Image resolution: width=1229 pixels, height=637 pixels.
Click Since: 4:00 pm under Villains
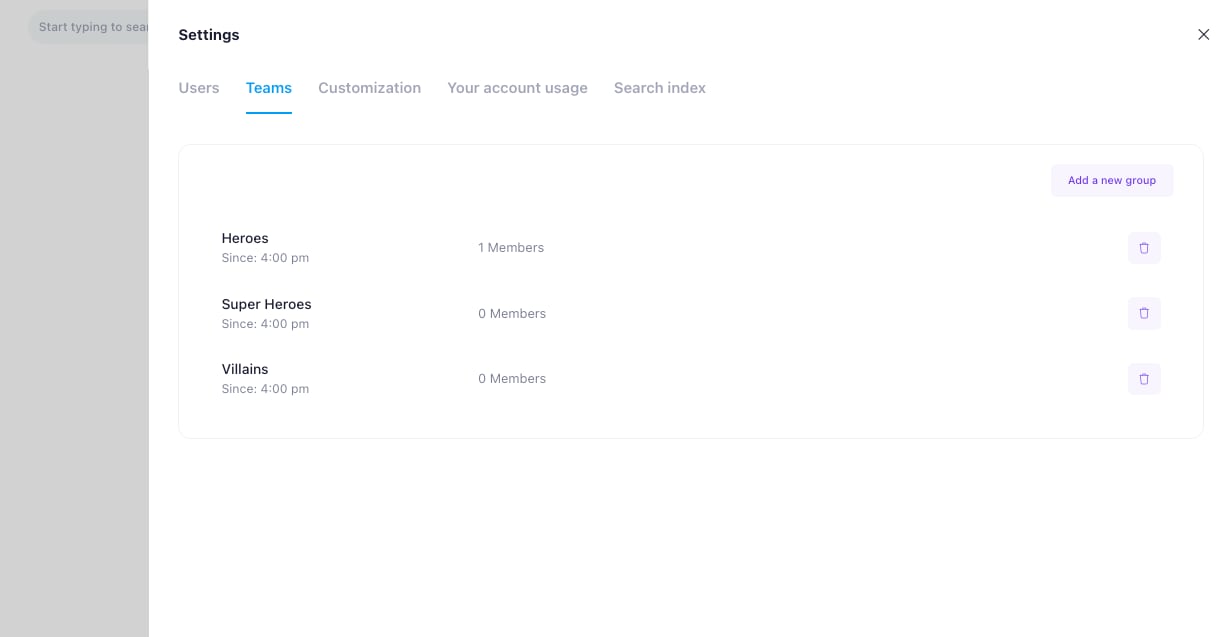(265, 389)
